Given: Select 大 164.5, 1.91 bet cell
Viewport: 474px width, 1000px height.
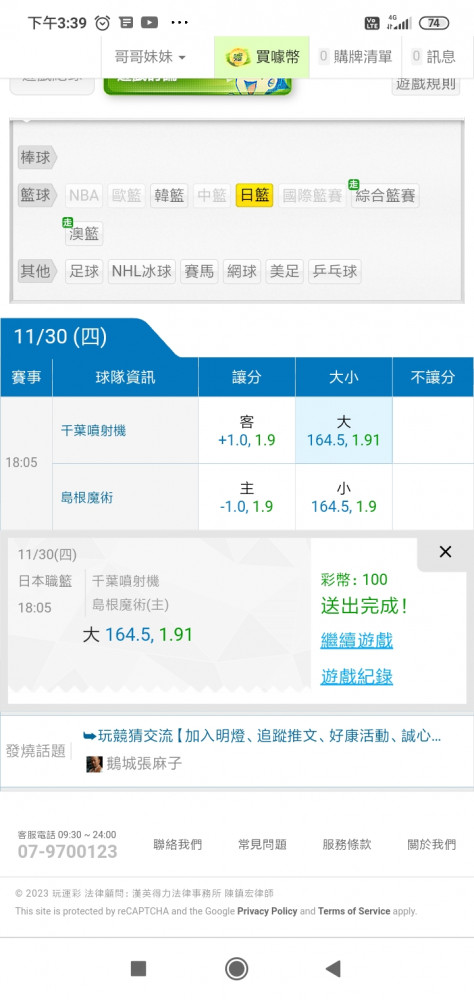Looking at the screenshot, I should [344, 430].
